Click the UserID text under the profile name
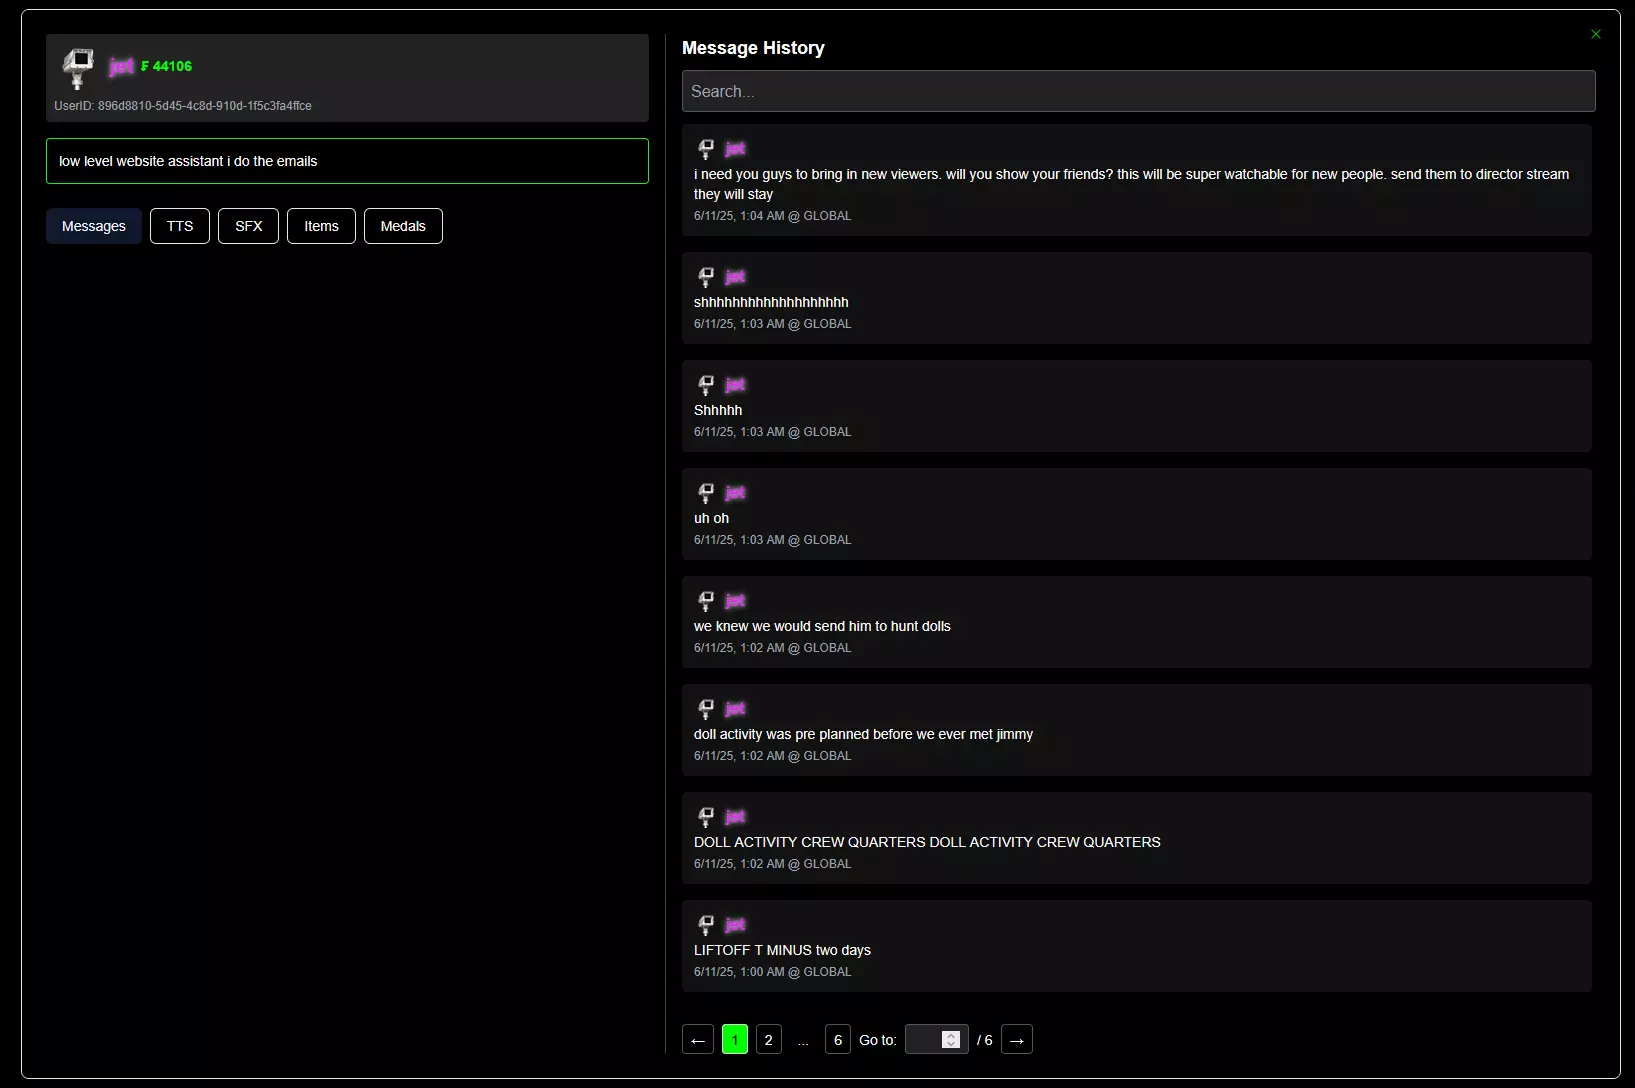 tap(183, 106)
